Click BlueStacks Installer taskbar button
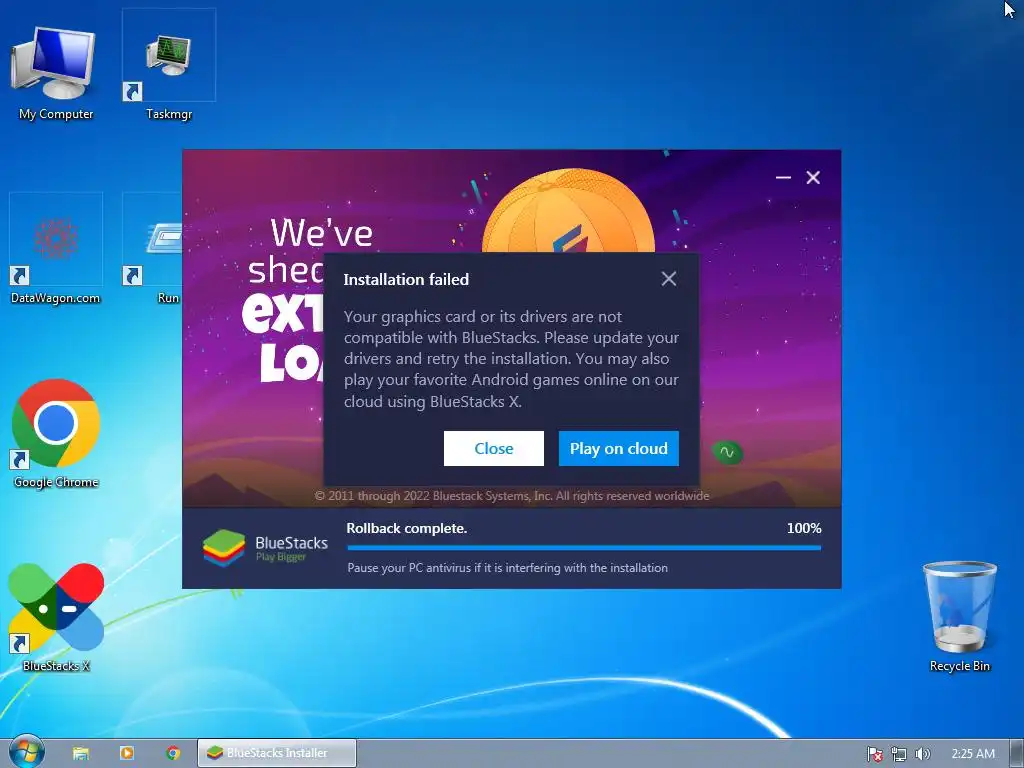This screenshot has height=768, width=1024. 277,753
